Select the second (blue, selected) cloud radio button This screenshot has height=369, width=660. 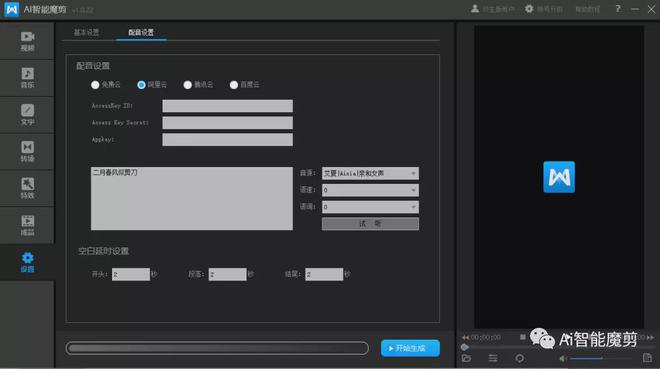tap(141, 85)
